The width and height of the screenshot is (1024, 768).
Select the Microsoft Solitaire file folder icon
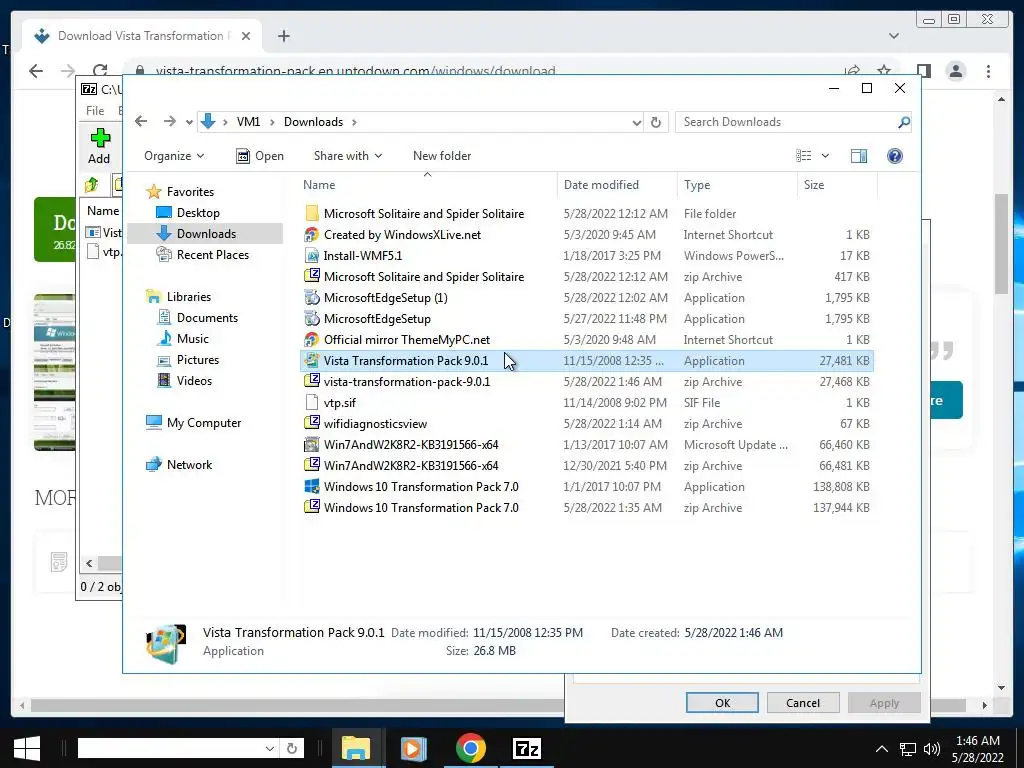(x=312, y=214)
